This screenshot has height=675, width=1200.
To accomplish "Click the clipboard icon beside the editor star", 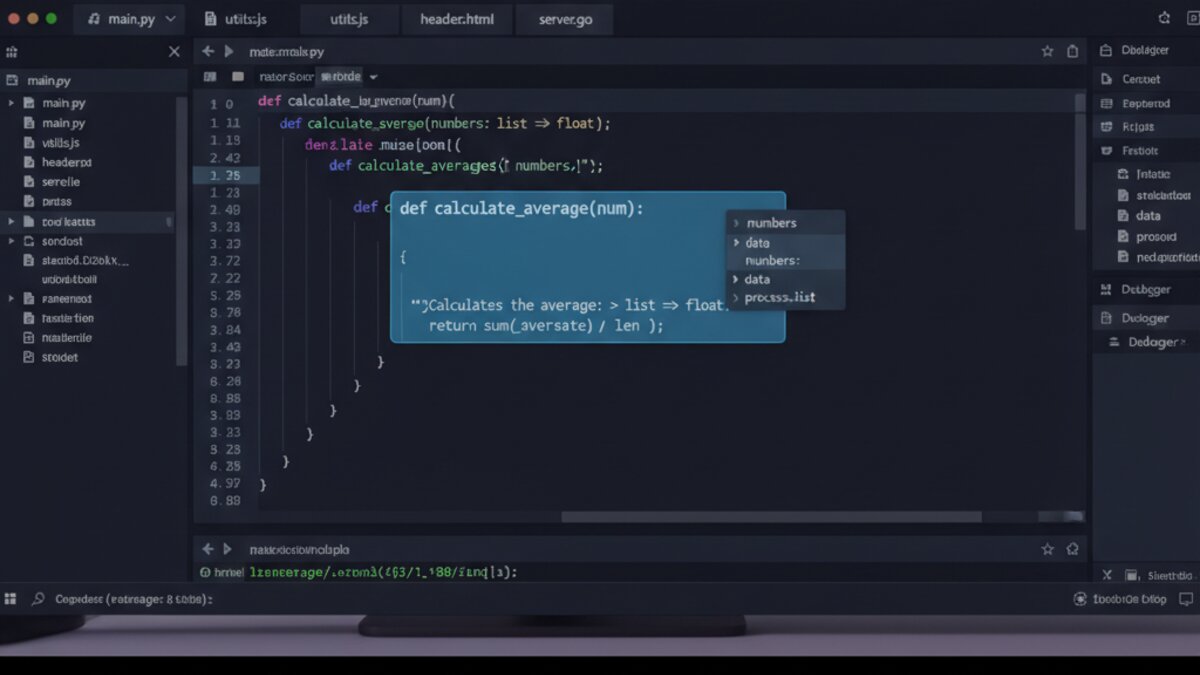I will click(x=1072, y=51).
